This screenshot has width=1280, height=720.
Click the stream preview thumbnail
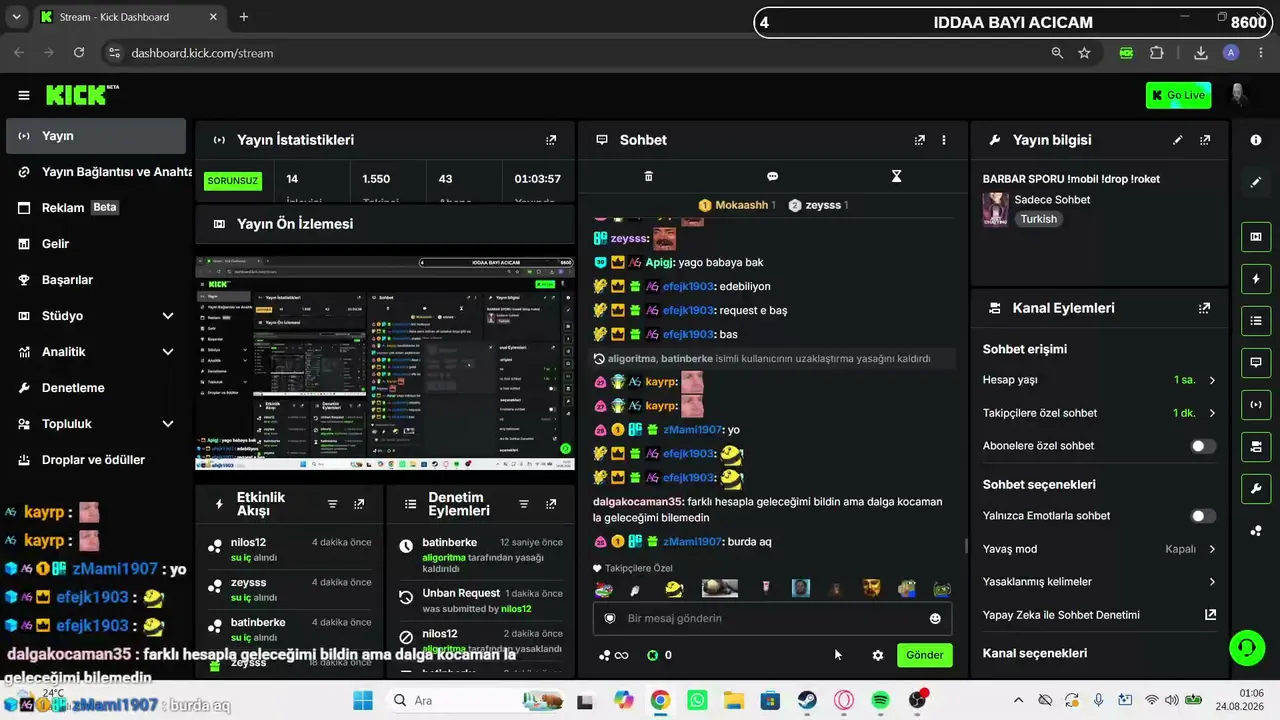[x=385, y=363]
